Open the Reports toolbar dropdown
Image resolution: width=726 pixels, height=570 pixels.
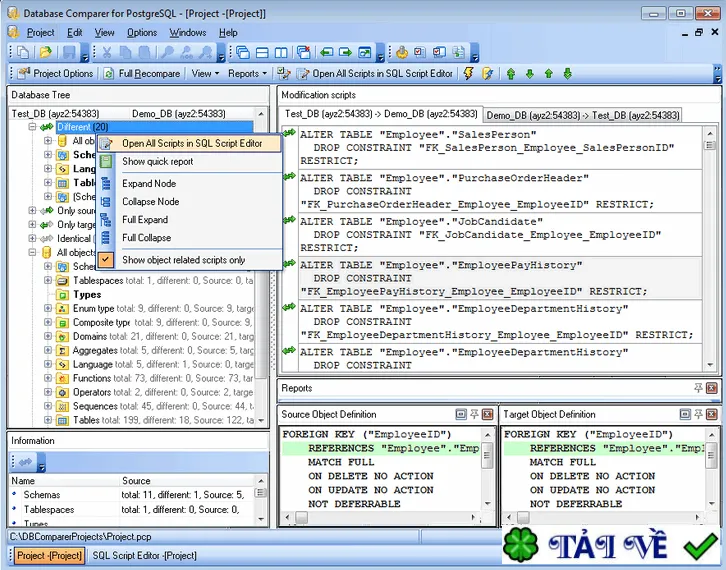tap(248, 74)
